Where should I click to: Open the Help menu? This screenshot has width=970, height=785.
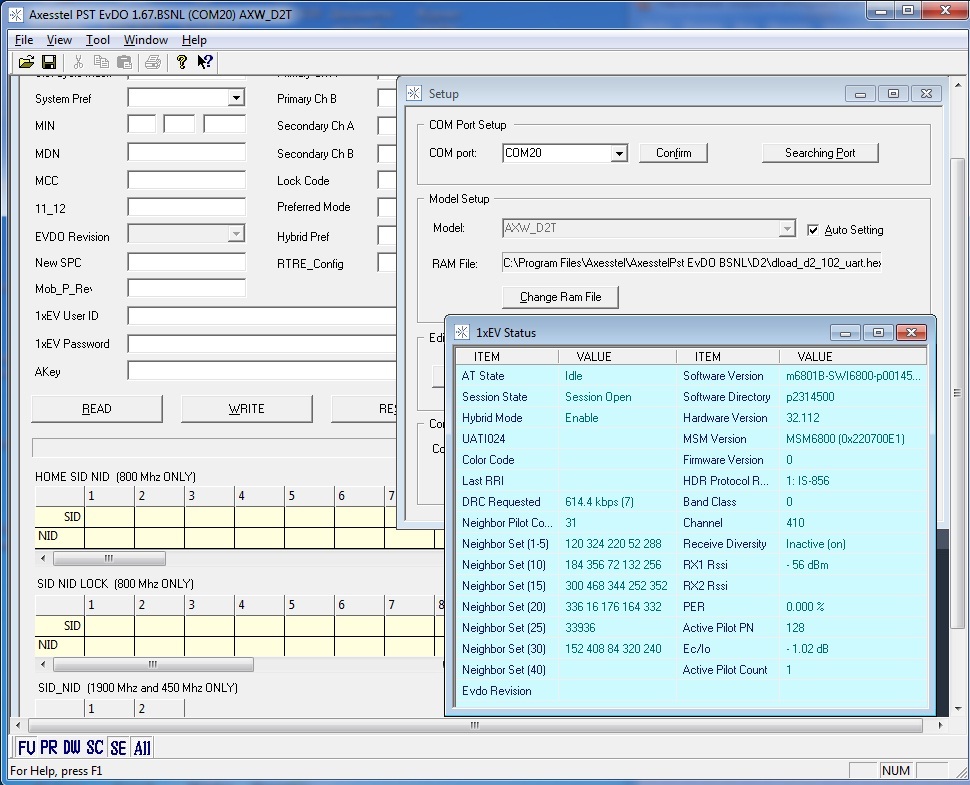coord(194,40)
